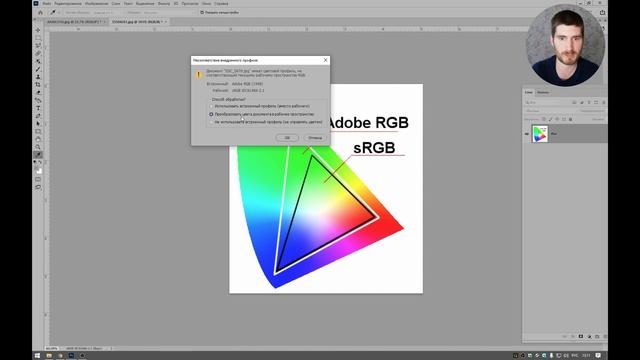Click the Фон layer thumbnail

(540, 134)
